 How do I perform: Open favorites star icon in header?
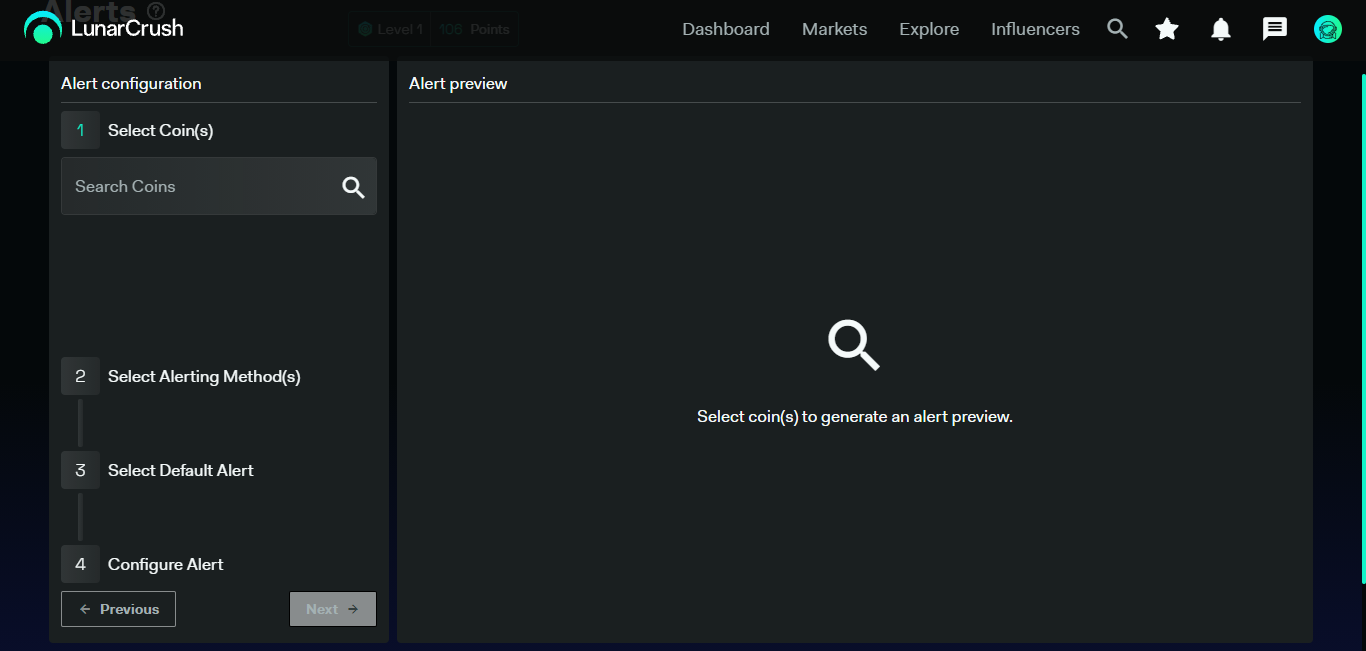tap(1167, 29)
